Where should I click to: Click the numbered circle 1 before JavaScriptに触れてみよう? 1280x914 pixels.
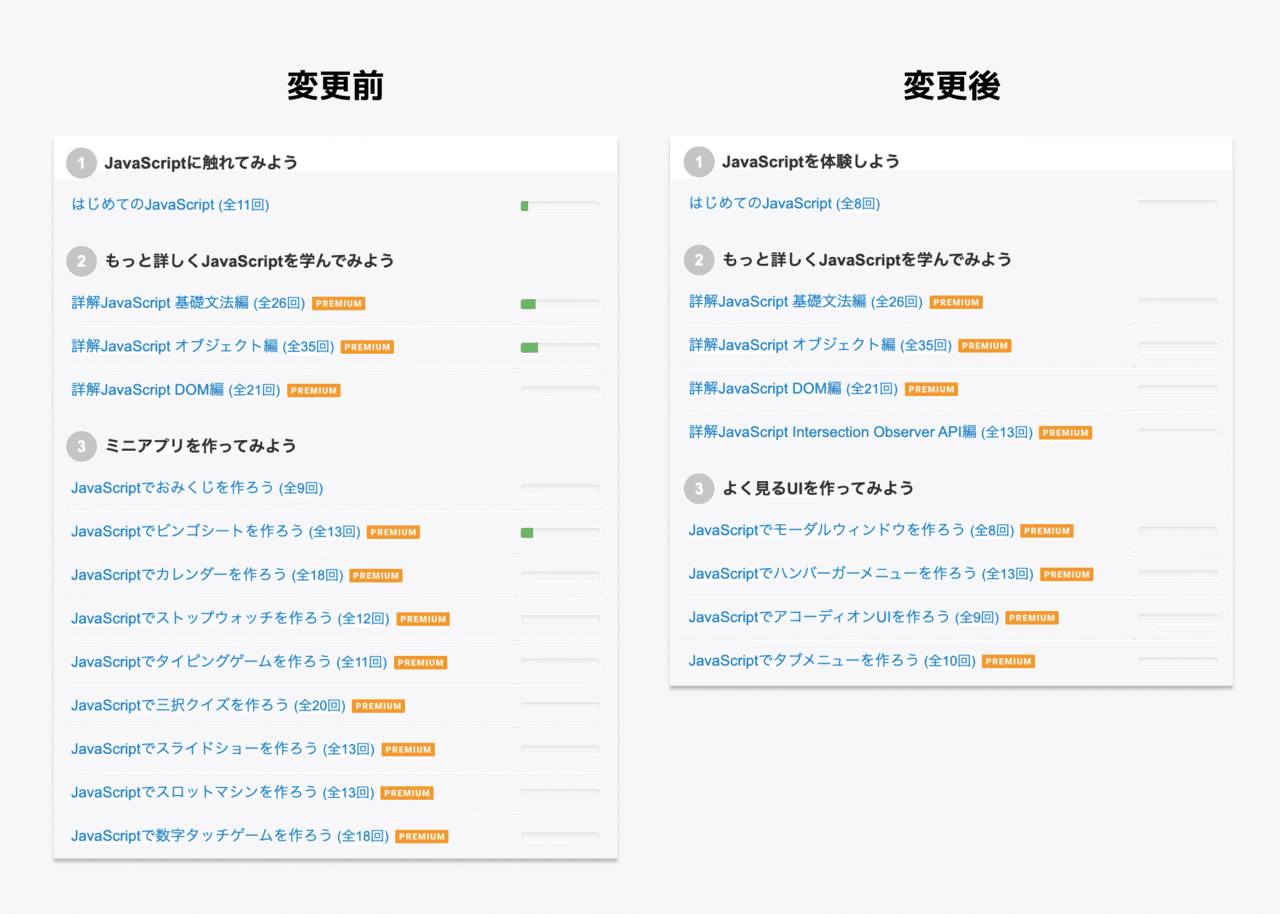(81, 161)
